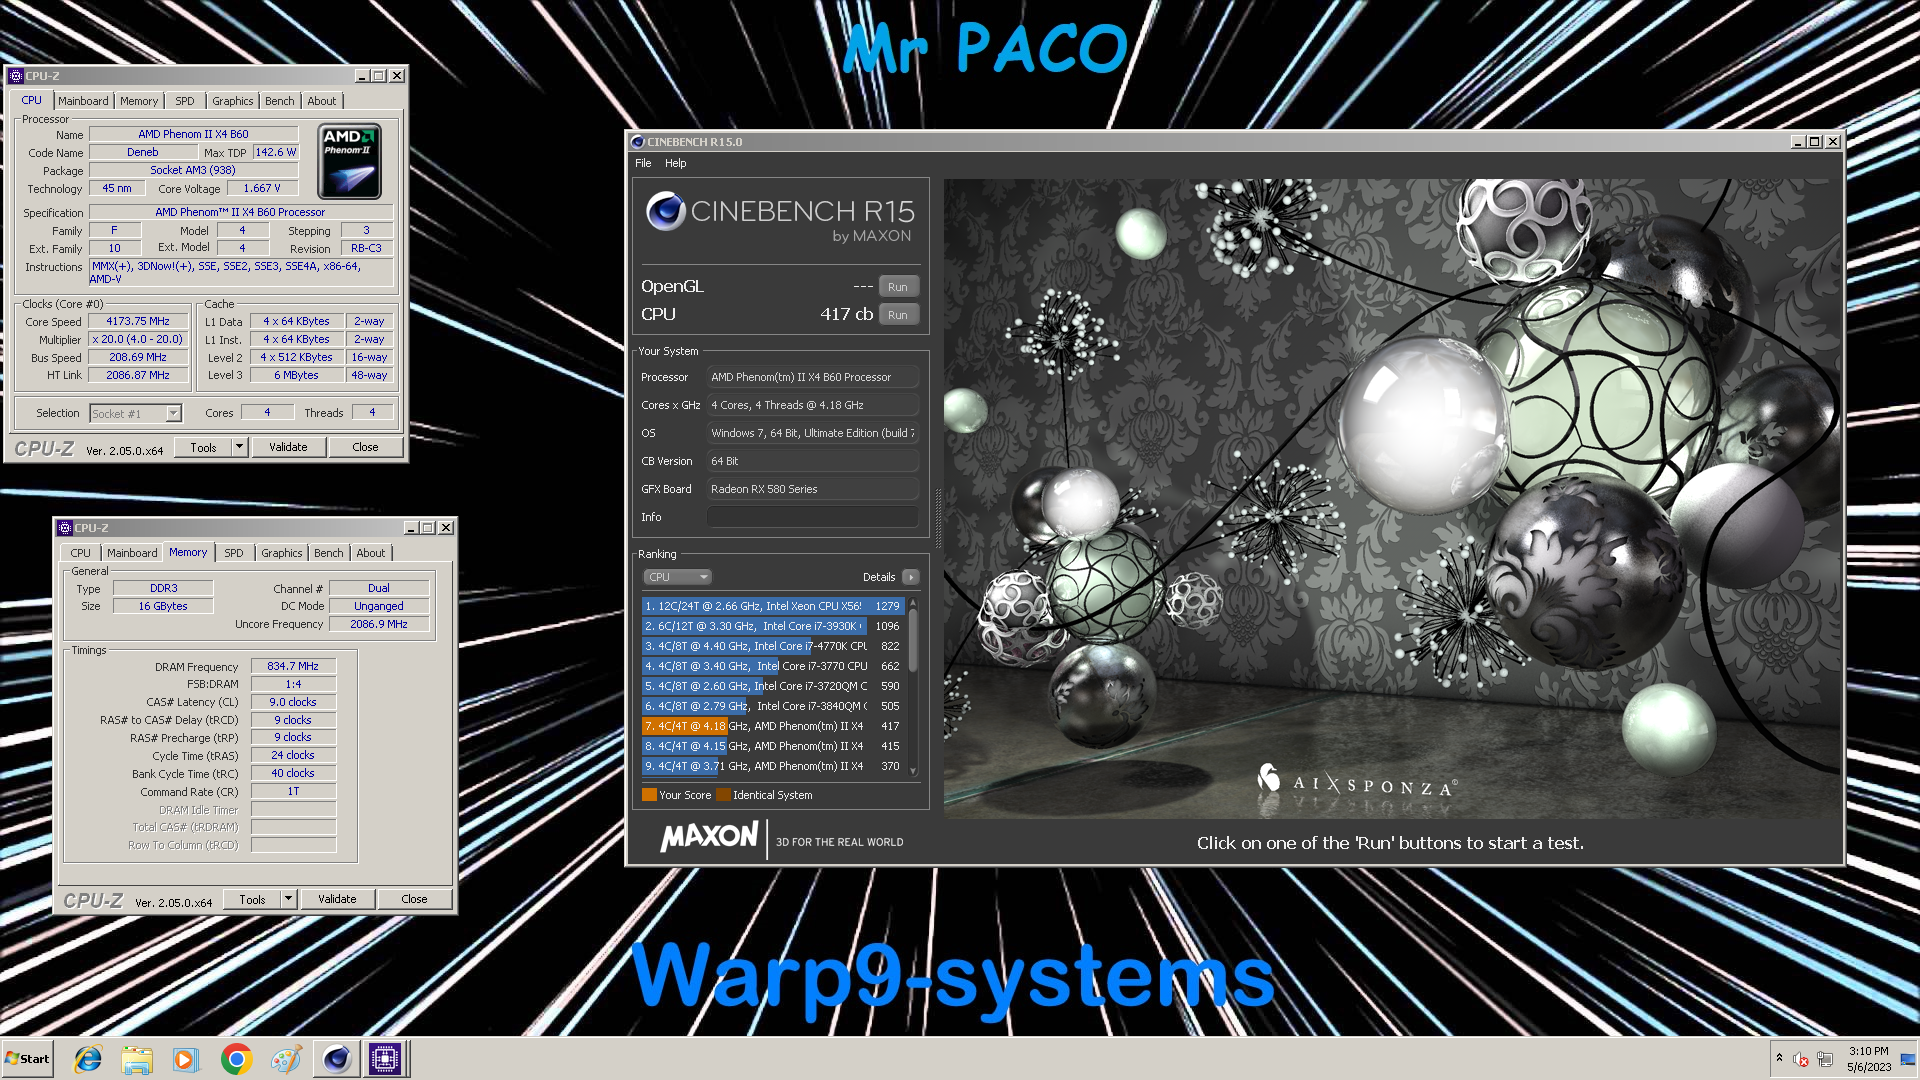Switch to Cinebench taskbar icon

click(x=337, y=1059)
